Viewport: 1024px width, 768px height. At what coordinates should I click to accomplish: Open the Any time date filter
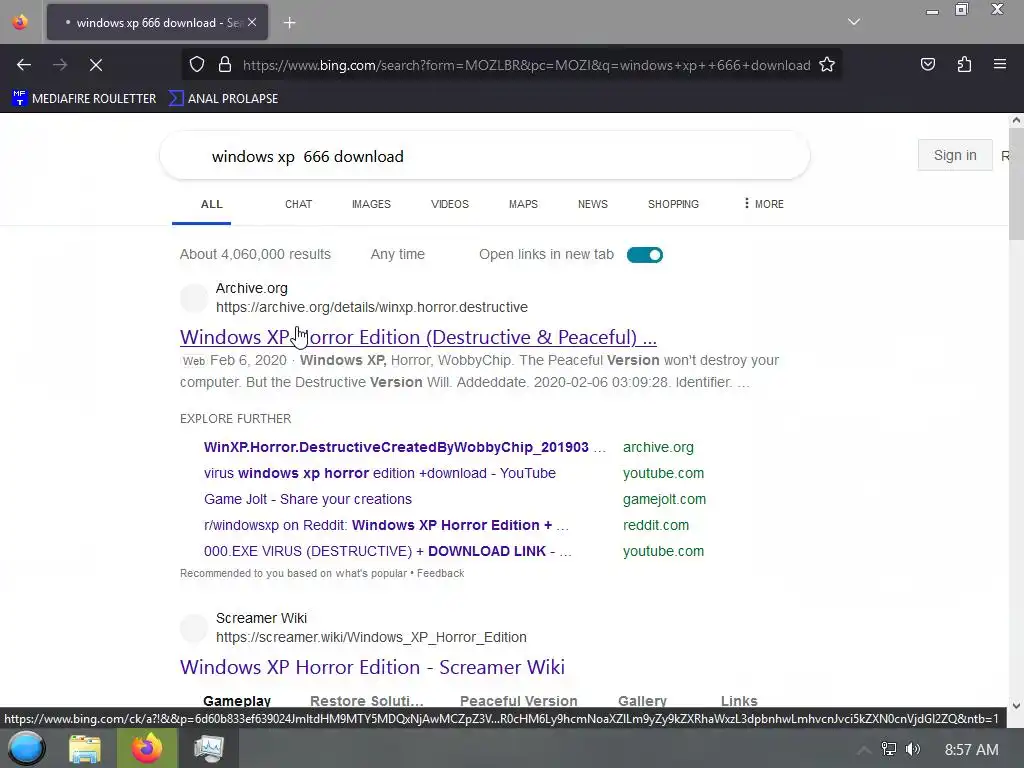point(398,255)
